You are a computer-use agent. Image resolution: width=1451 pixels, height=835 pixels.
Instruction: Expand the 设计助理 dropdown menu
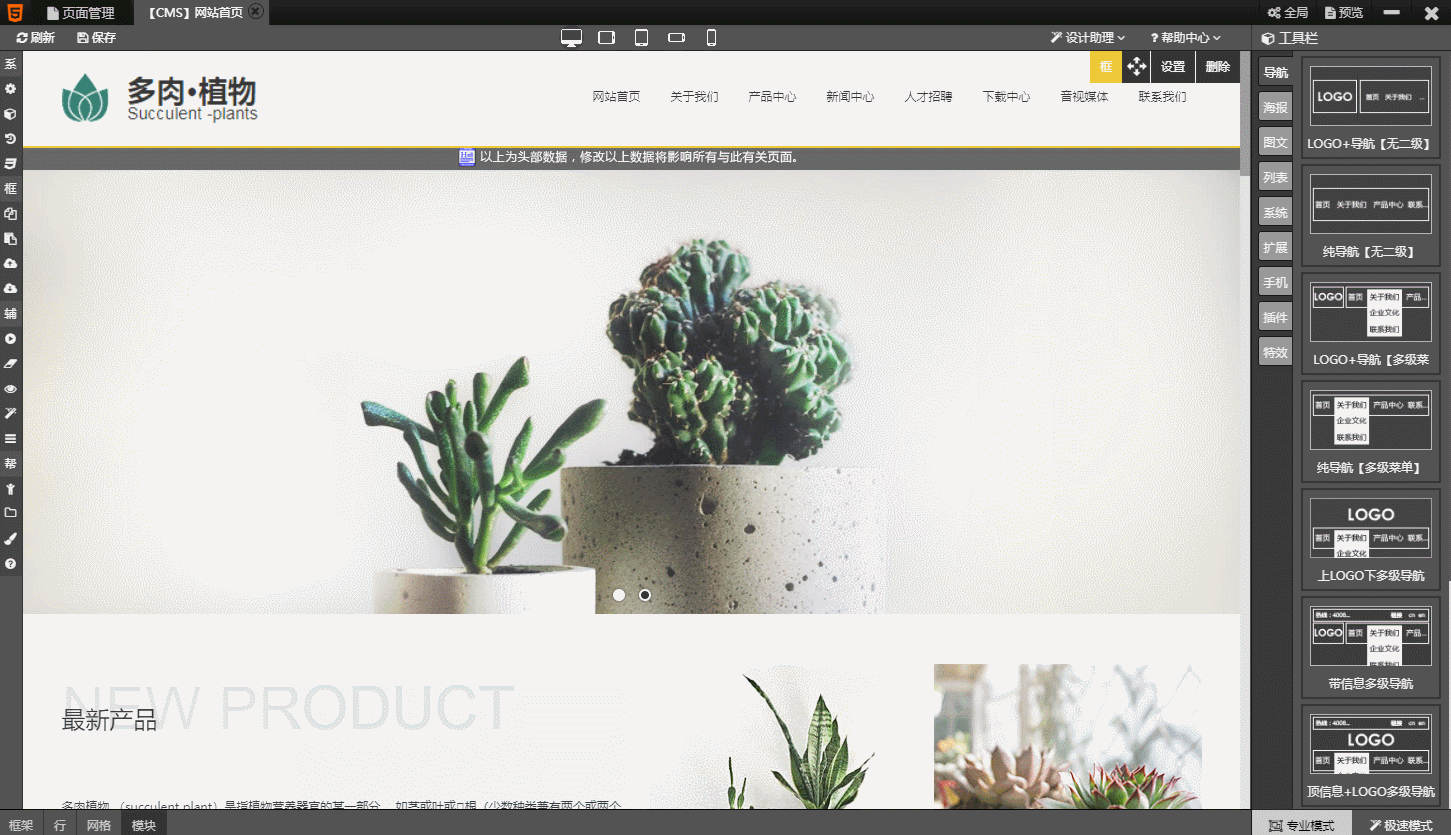[1087, 38]
